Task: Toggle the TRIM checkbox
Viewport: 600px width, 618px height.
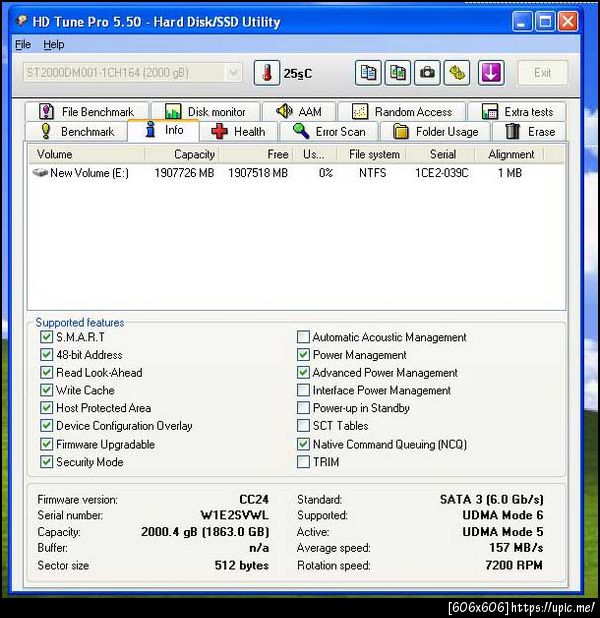Action: [x=303, y=462]
